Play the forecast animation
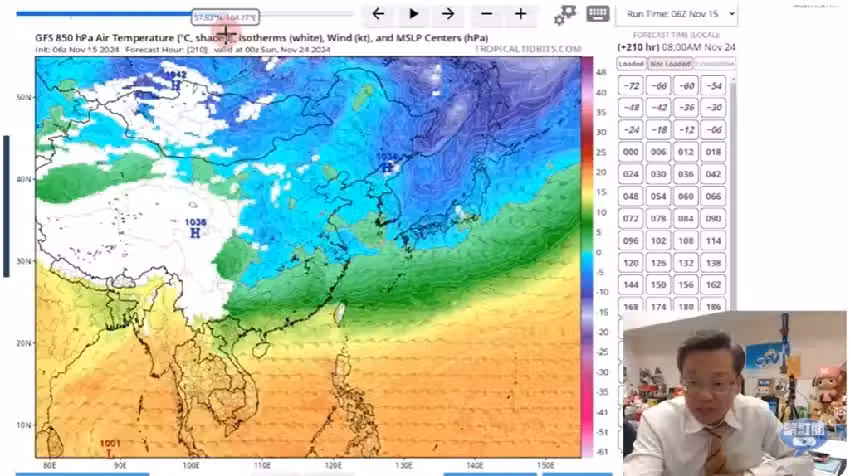Image resolution: width=850 pixels, height=476 pixels. pos(413,14)
